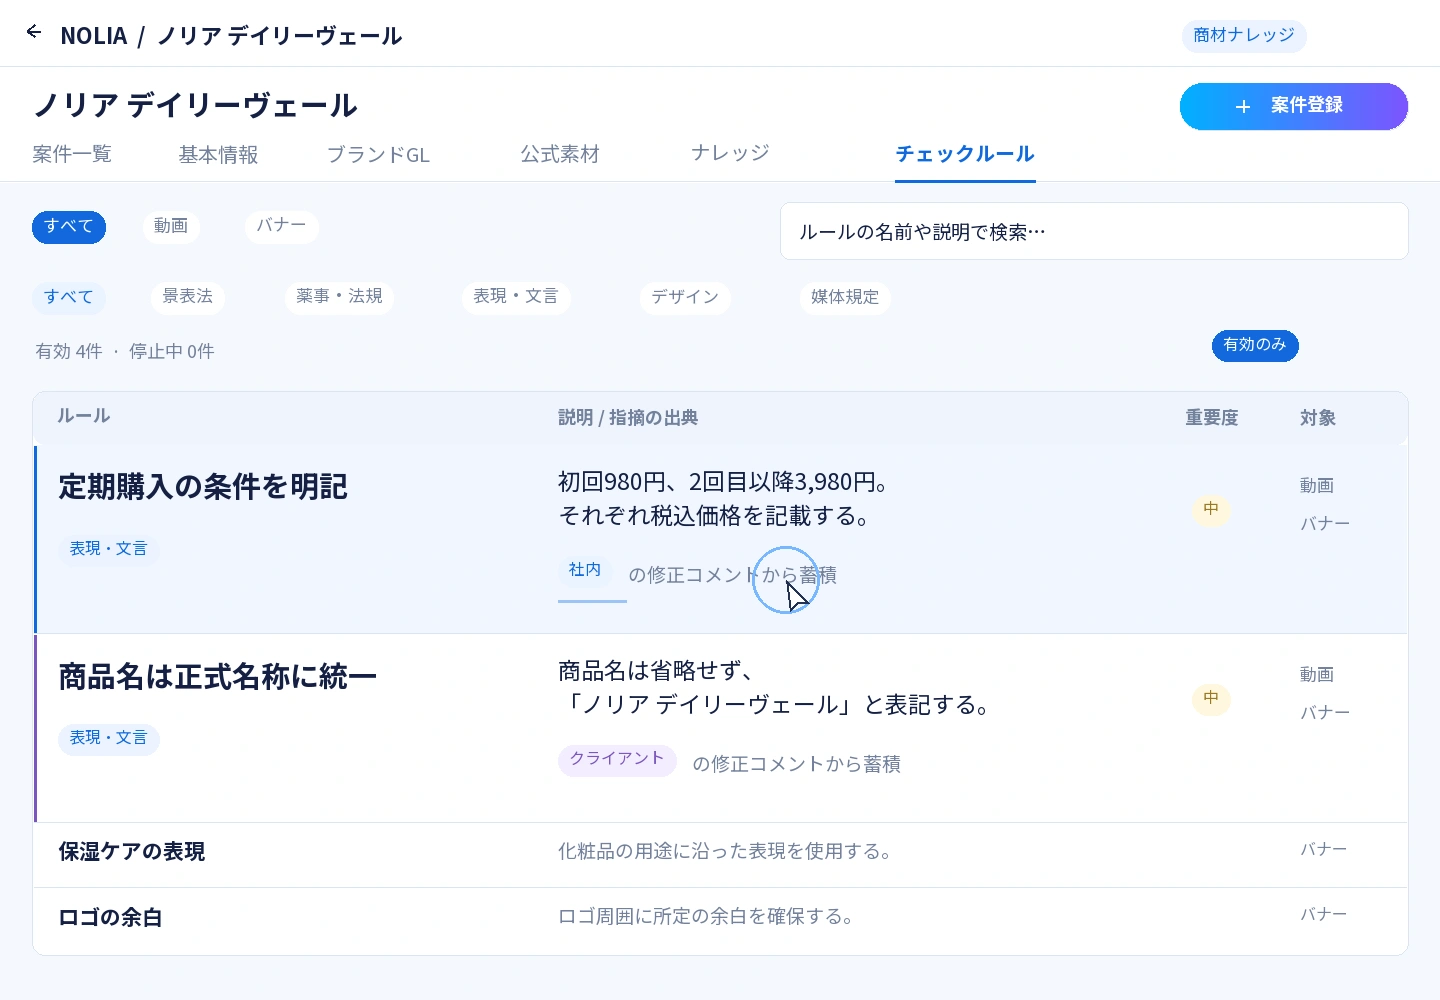The height and width of the screenshot is (1000, 1440).
Task: Switch to the 公式素材 tab
Action: click(x=560, y=154)
